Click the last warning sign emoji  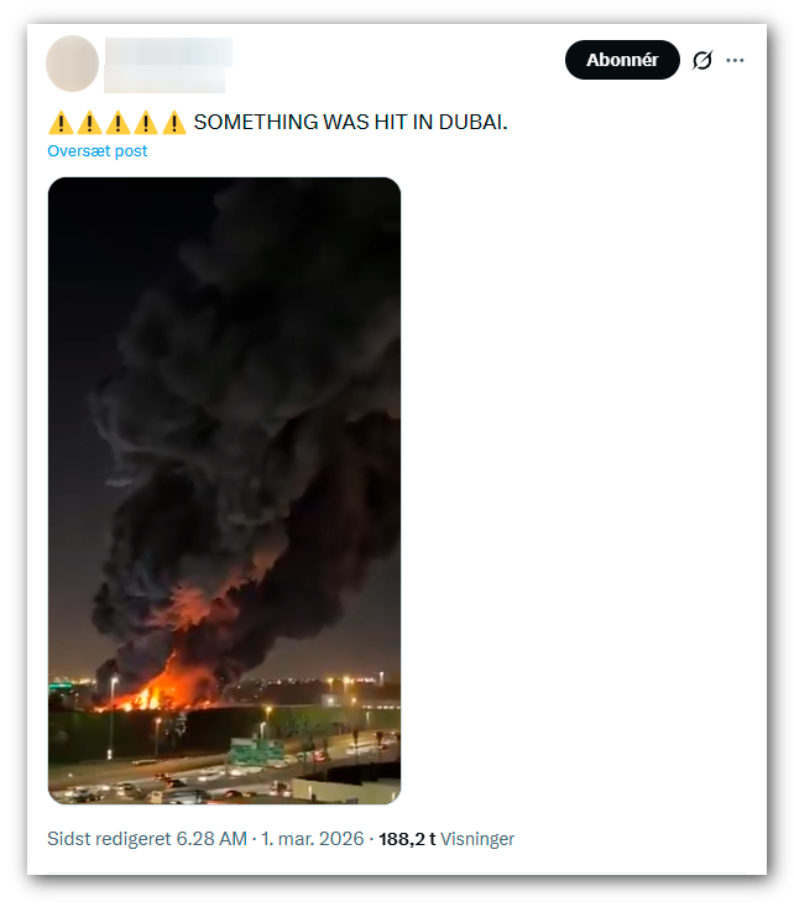174,122
